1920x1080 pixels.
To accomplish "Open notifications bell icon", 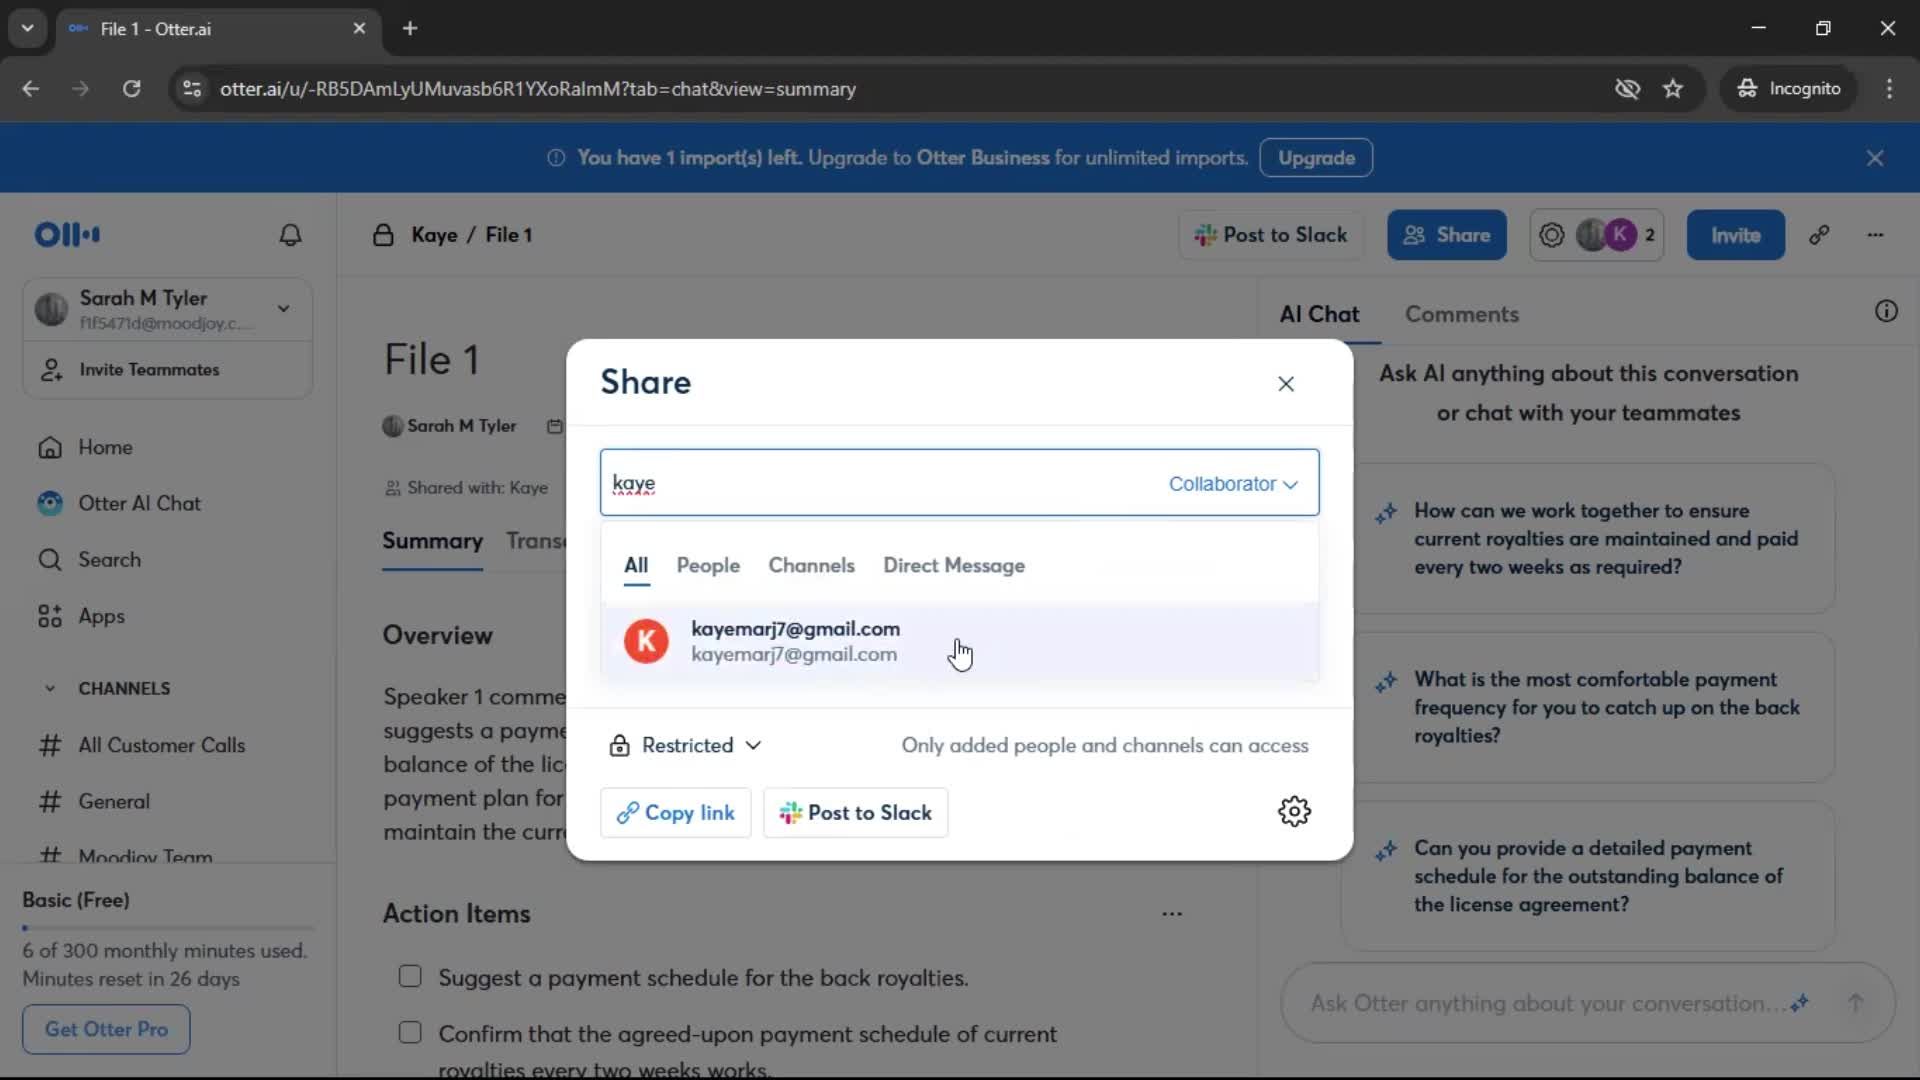I will tap(290, 235).
